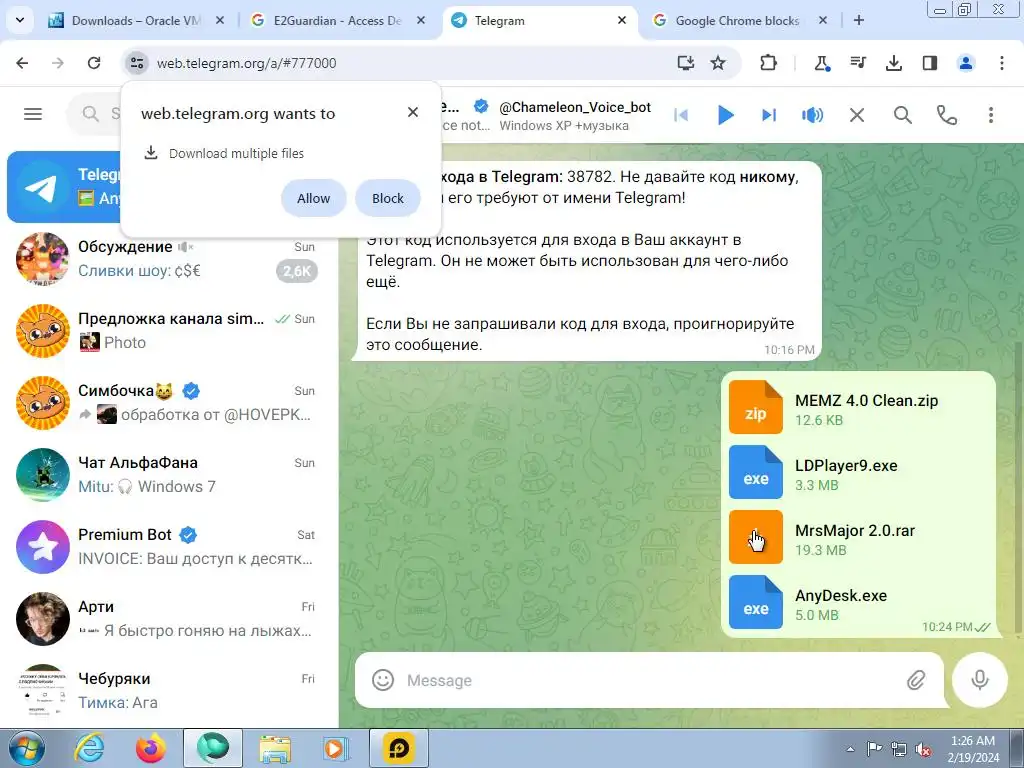Open Chrome three-dot menu

click(1001, 63)
